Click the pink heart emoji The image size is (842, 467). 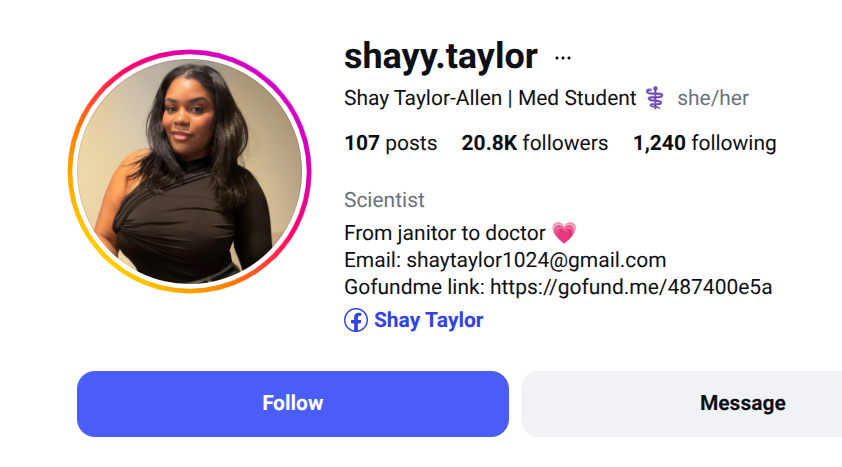click(x=564, y=233)
